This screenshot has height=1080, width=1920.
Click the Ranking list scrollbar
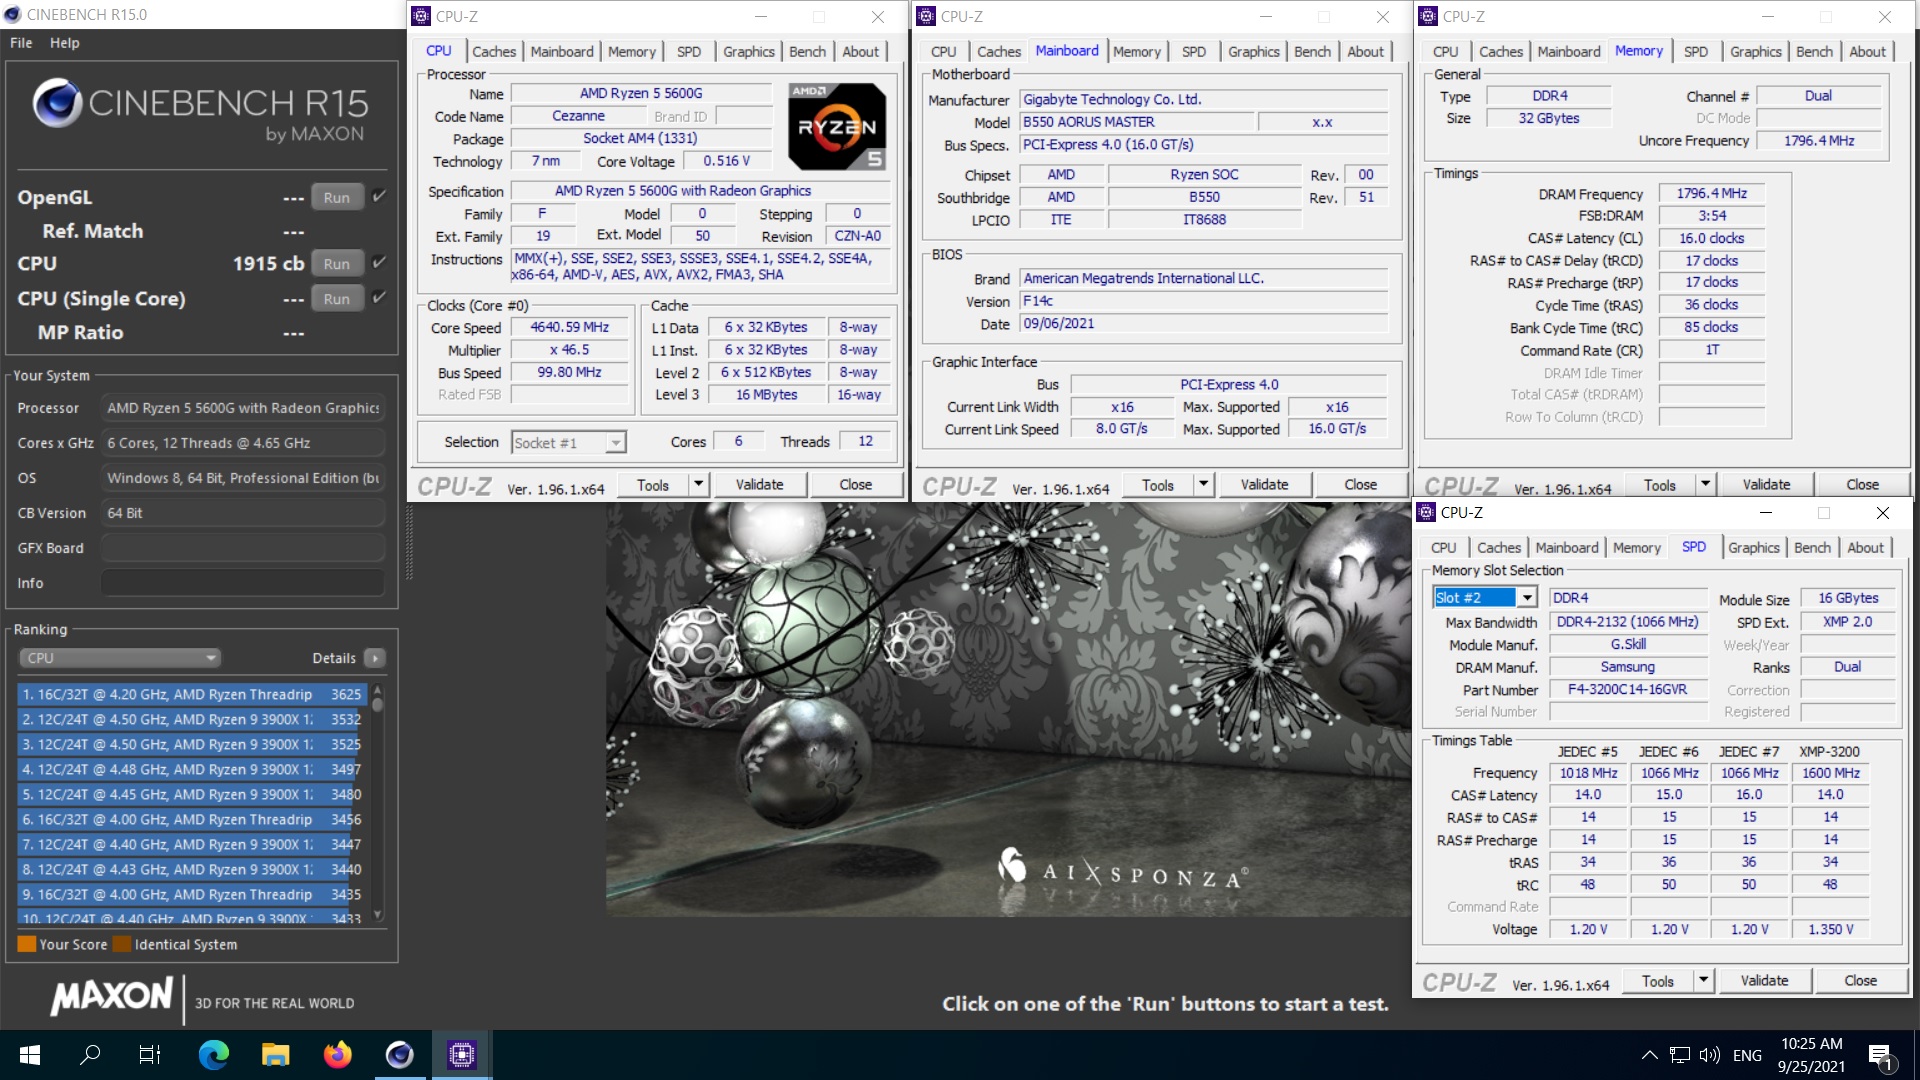(x=378, y=803)
